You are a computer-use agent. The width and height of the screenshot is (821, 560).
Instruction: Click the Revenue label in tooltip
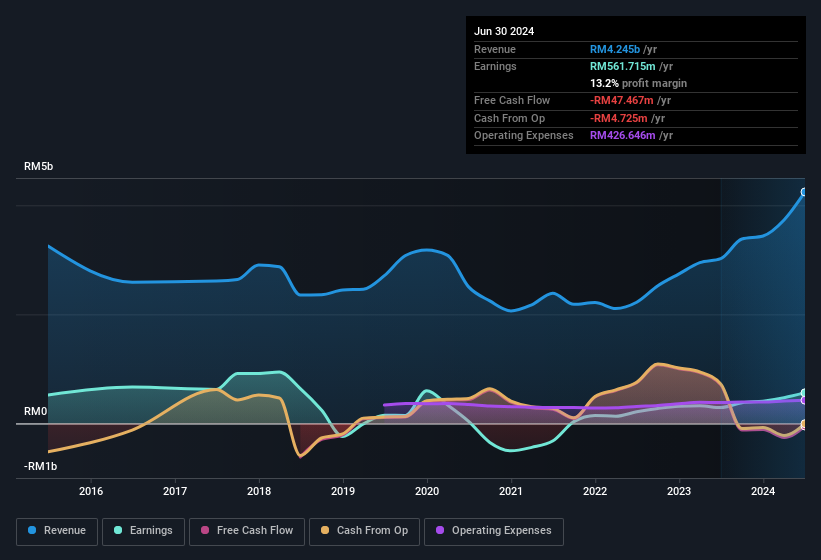click(x=495, y=49)
